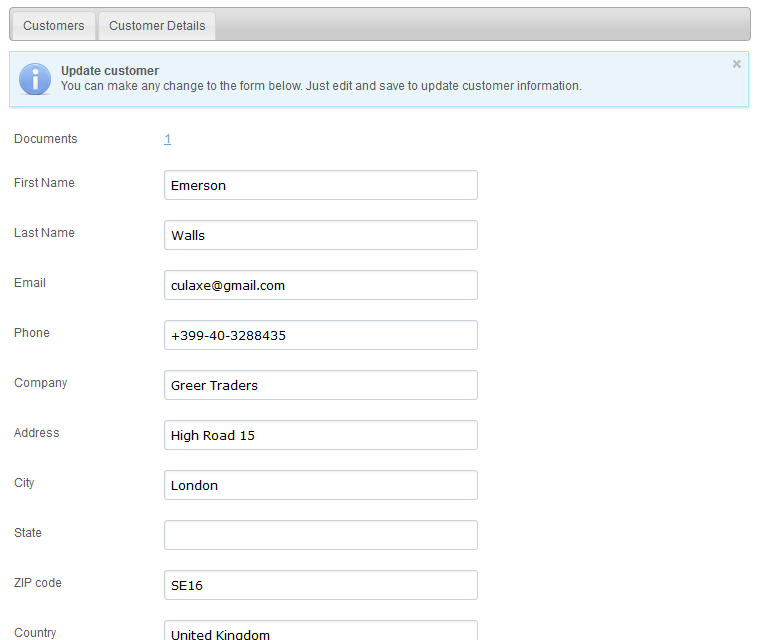Image resolution: width=760 pixels, height=640 pixels.
Task: Click the Email label
Action: click(30, 283)
